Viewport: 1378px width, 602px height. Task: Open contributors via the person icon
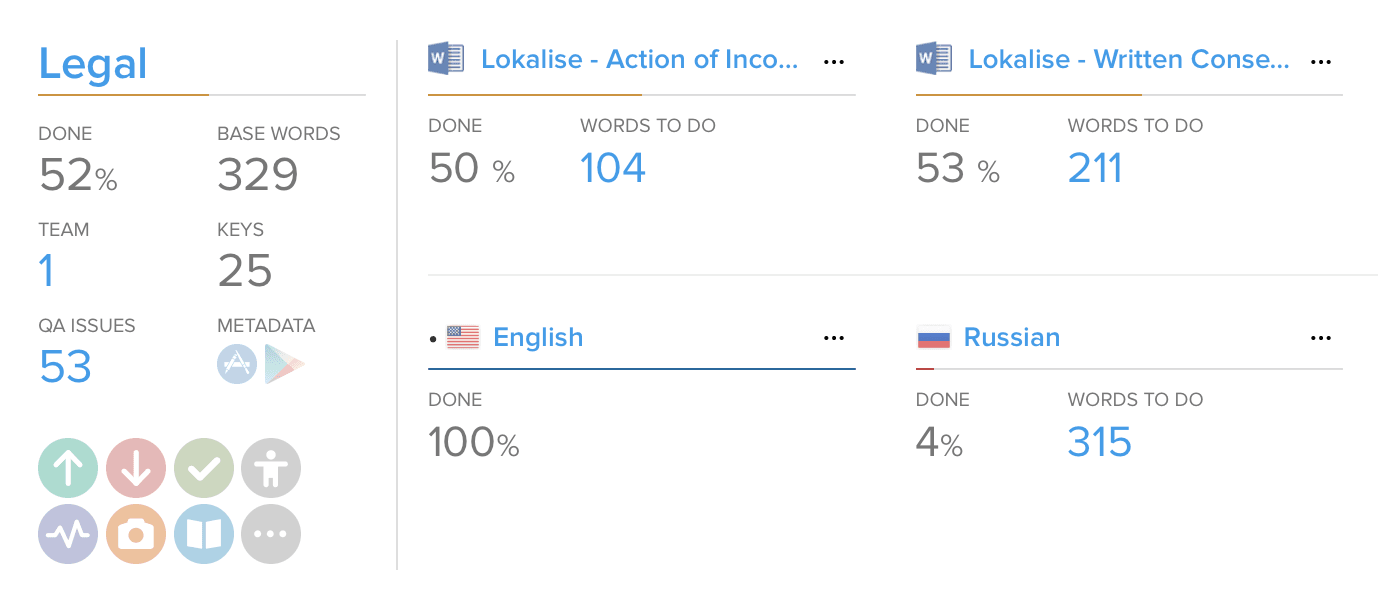coord(271,468)
